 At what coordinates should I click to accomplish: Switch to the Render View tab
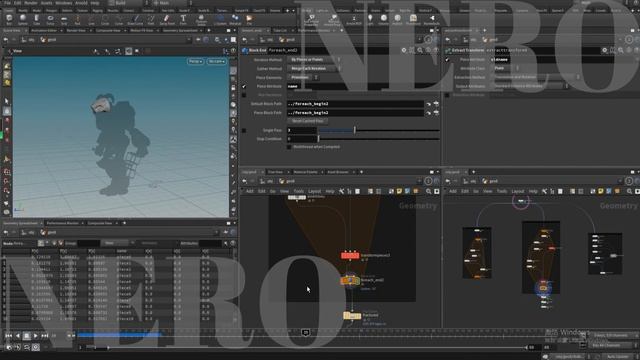[76, 31]
